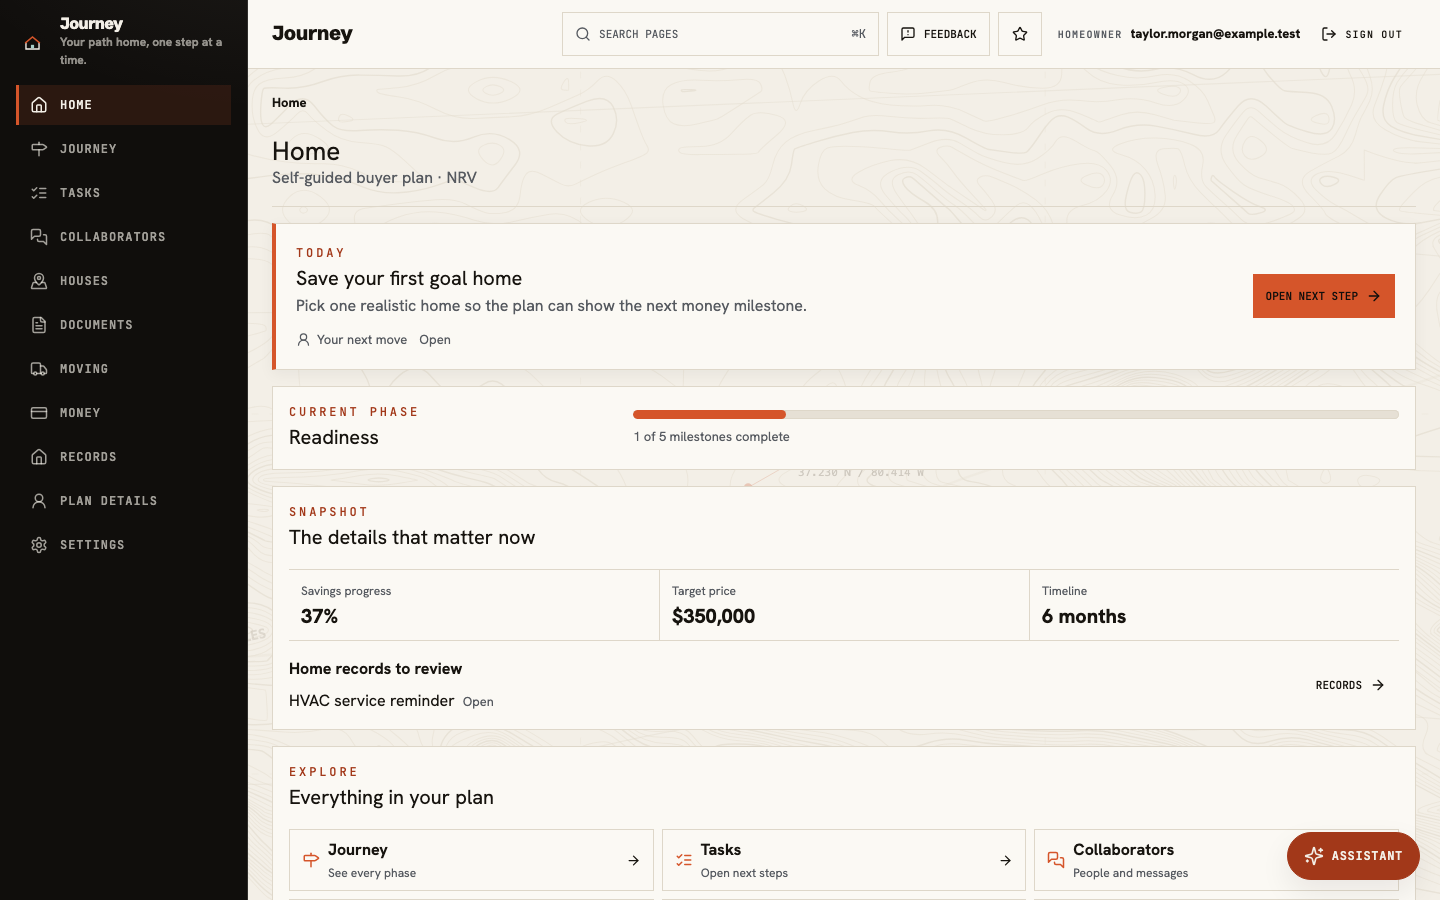Click the Savings progress 37% tile

click(x=474, y=605)
